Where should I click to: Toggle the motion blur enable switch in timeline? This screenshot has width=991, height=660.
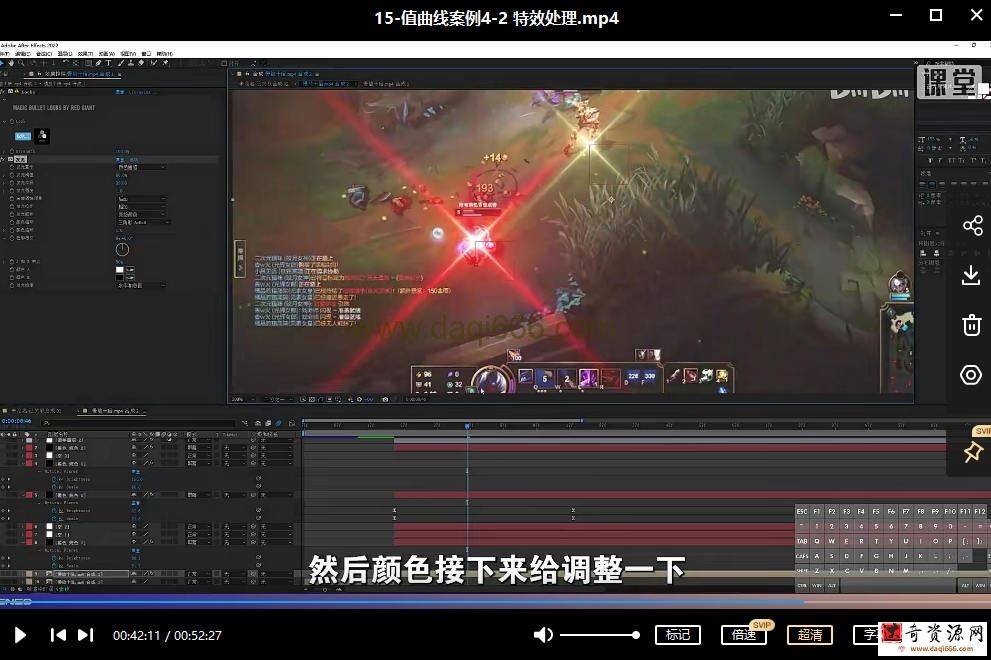279,423
